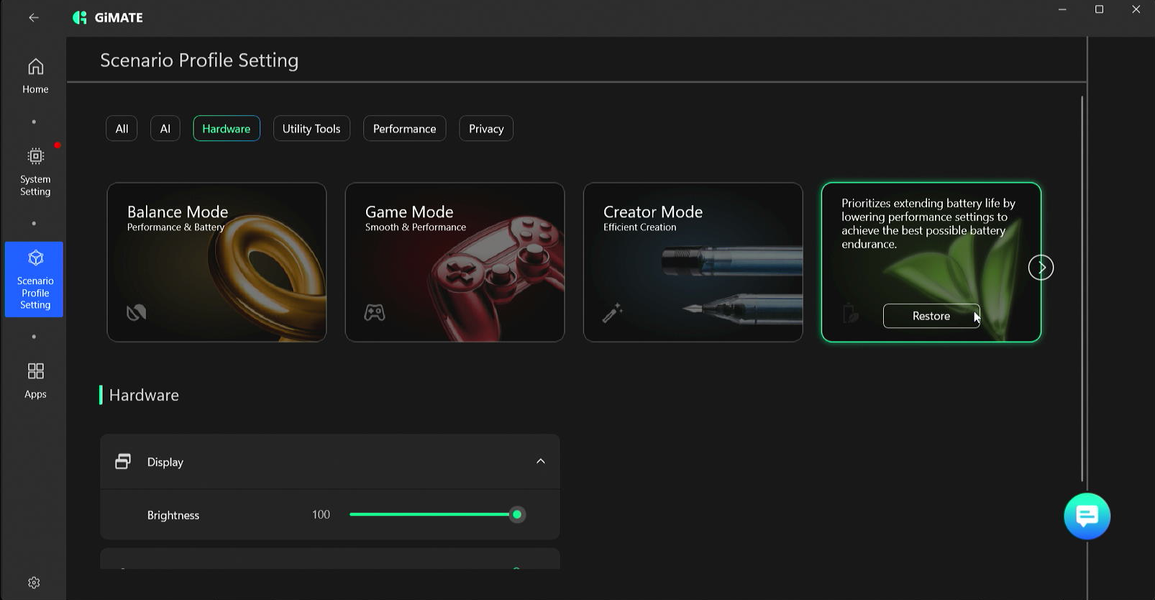Select the AI filter tab
Screen dimensions: 1155x600
pos(165,129)
